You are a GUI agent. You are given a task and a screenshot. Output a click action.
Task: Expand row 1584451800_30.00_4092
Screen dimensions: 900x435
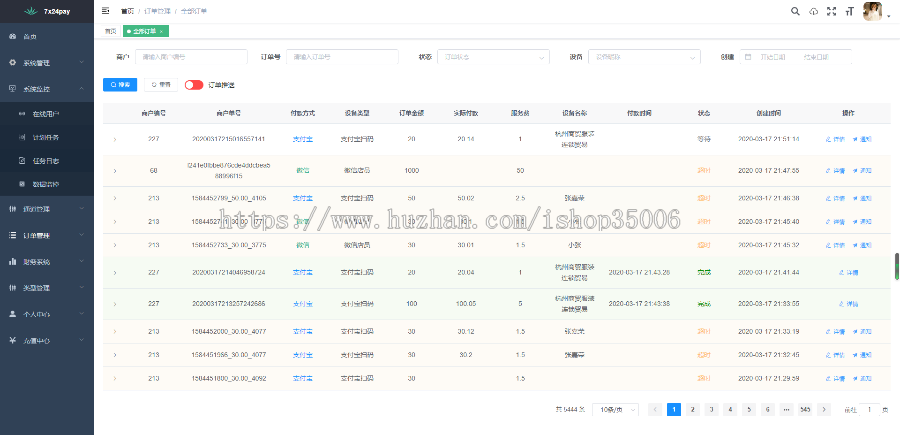[115, 378]
